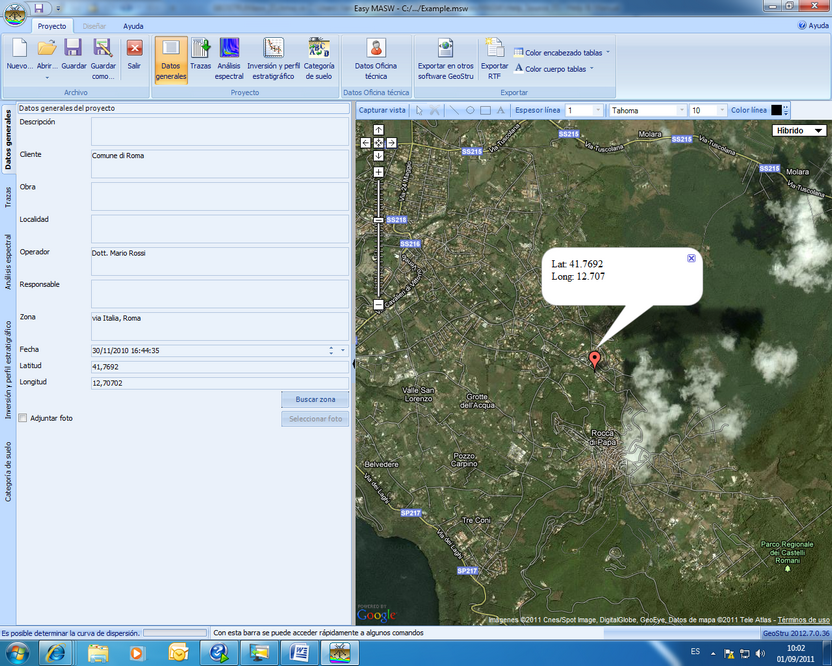Viewport: 832px width, 666px height.
Task: Click the Cliente field Comune di Roma
Action: [x=220, y=163]
